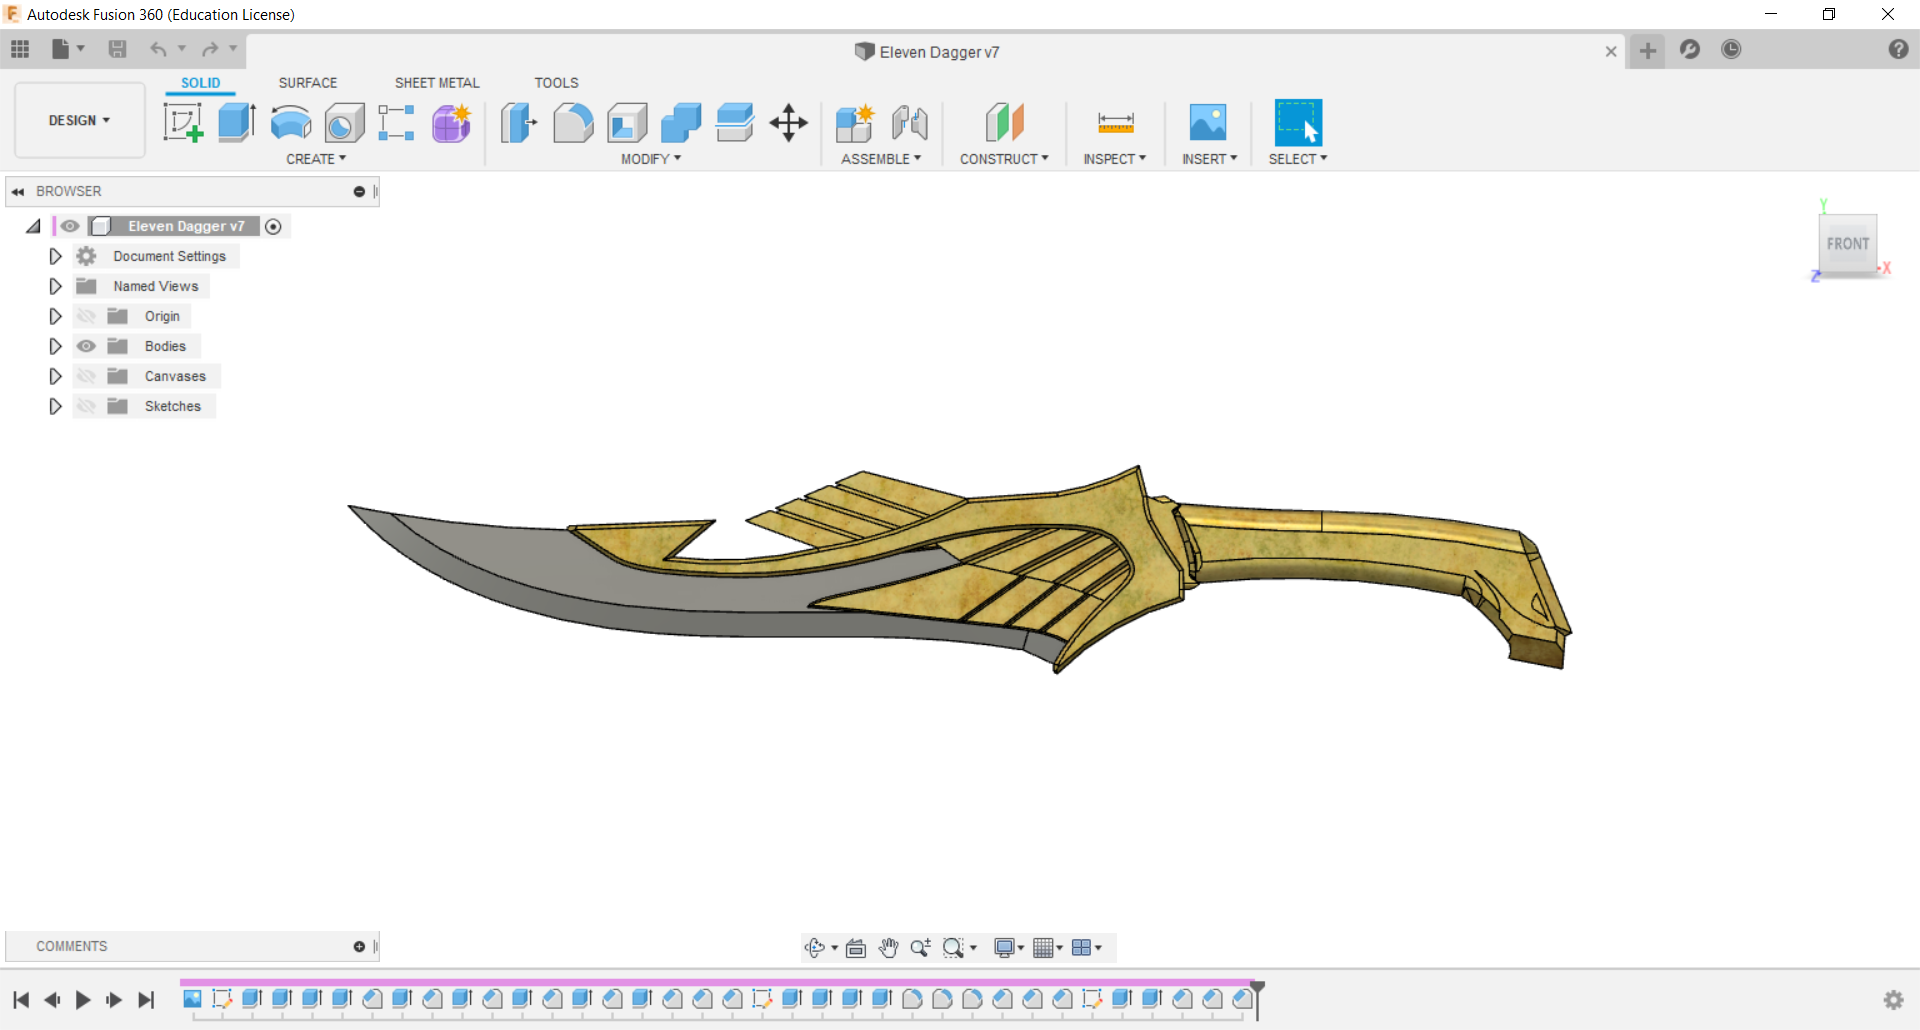1920x1030 pixels.
Task: Open the job status clock icon
Action: click(x=1731, y=49)
